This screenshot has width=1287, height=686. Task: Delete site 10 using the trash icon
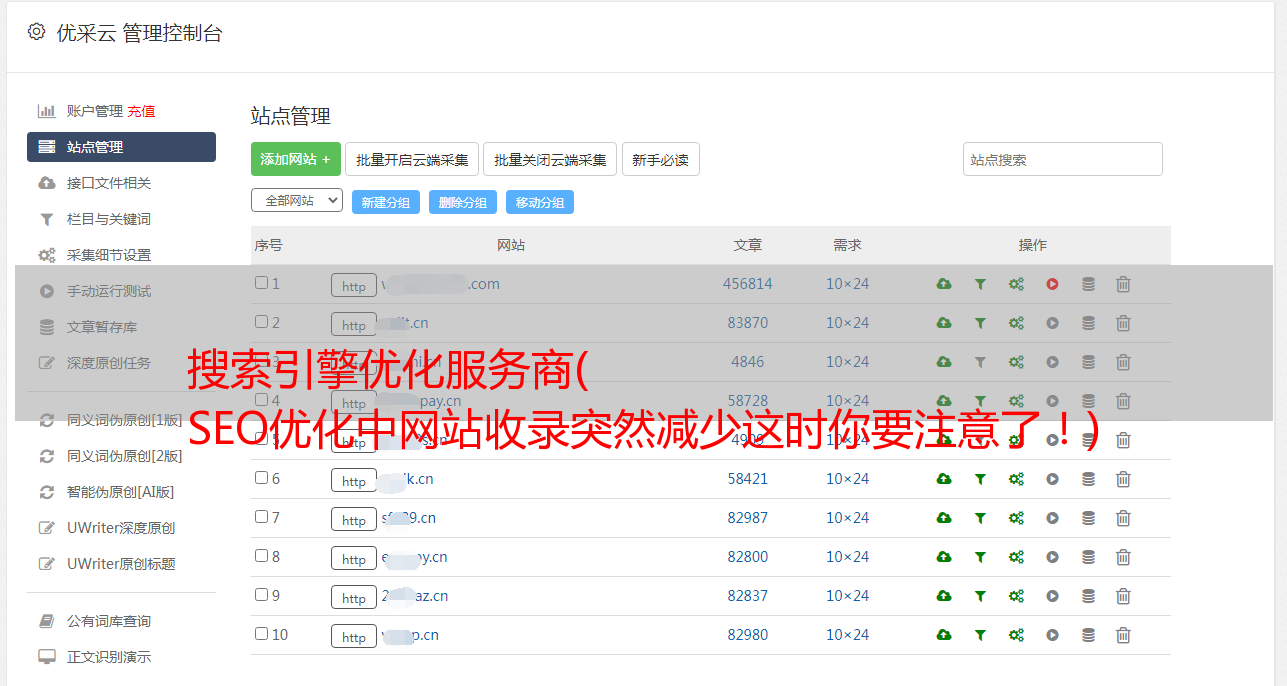(1123, 635)
